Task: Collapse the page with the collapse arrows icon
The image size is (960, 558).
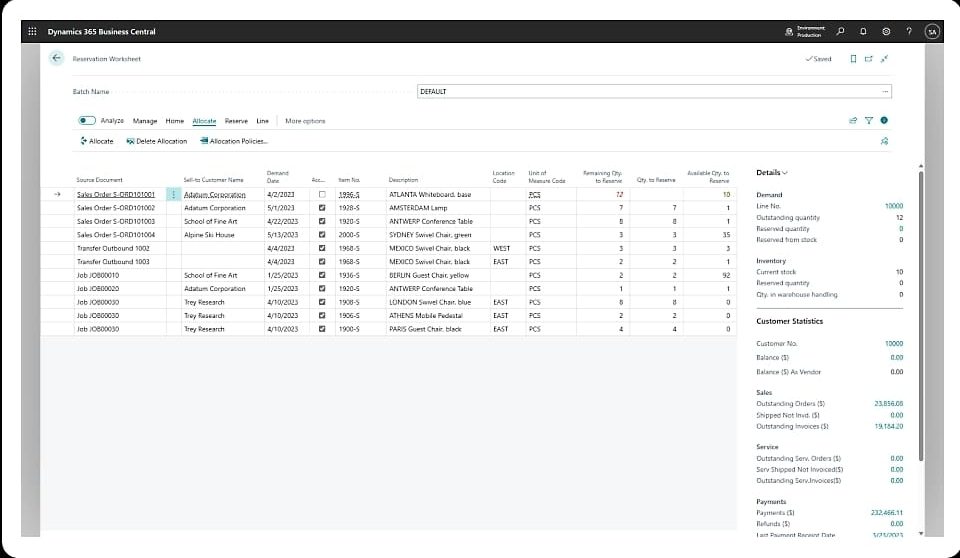Action: click(x=884, y=59)
